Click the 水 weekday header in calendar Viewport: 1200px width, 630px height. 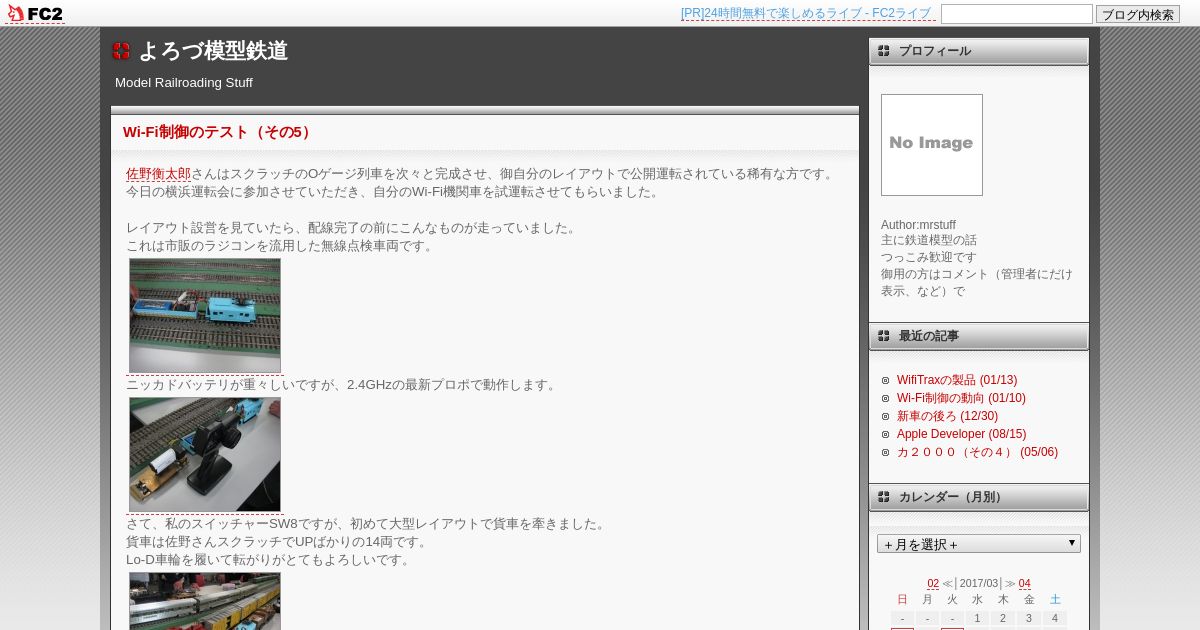coord(977,599)
